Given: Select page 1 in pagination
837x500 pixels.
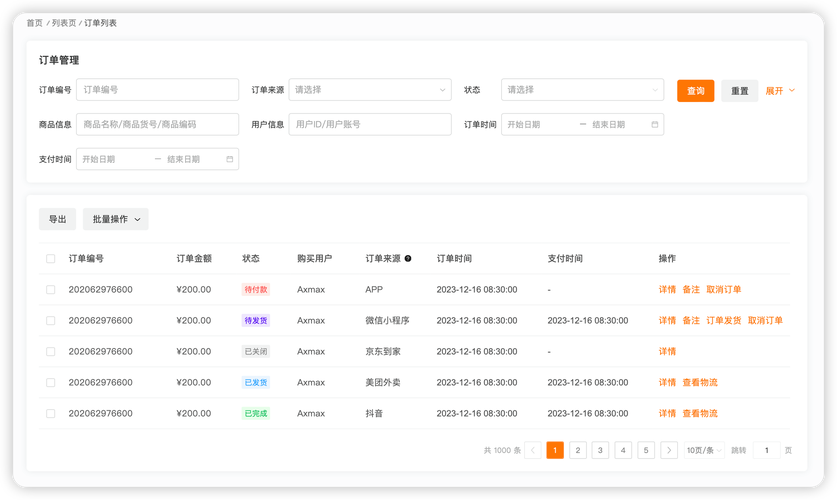Looking at the screenshot, I should pyautogui.click(x=555, y=450).
